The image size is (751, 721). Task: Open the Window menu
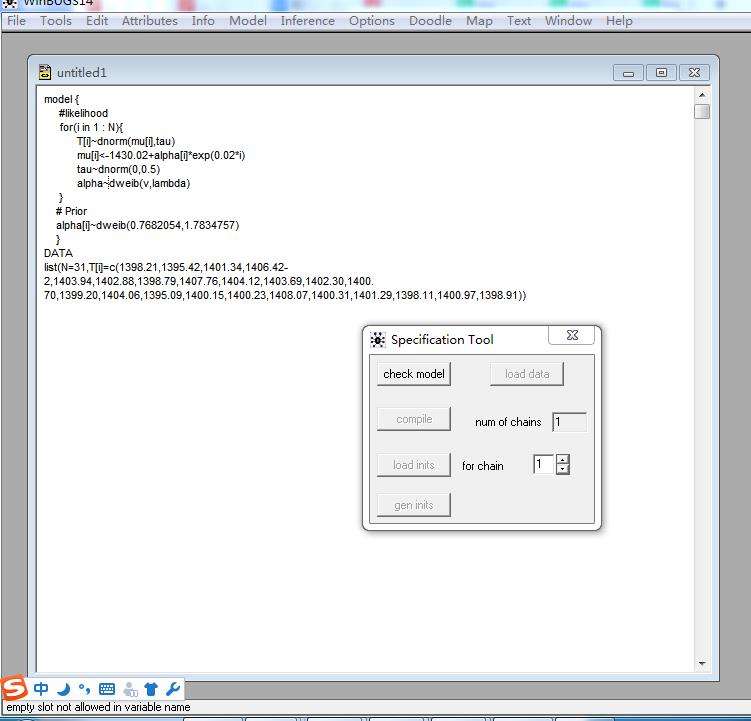coord(568,21)
